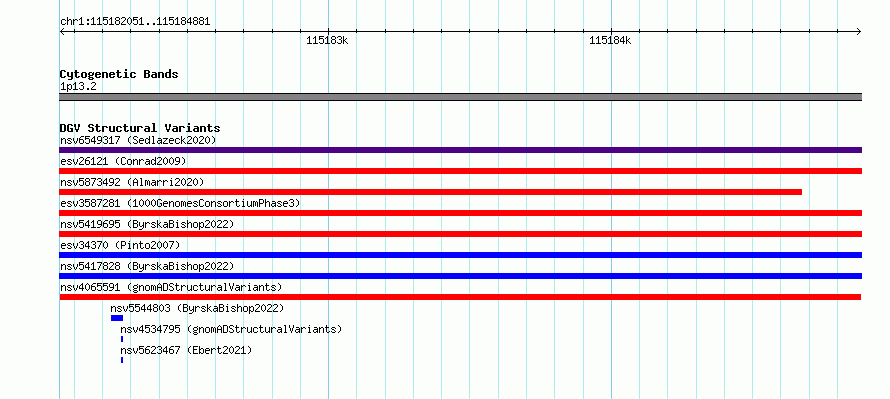Select the red esv3587281 variant bar
Viewport: 890px width, 399px height.
[x=460, y=213]
